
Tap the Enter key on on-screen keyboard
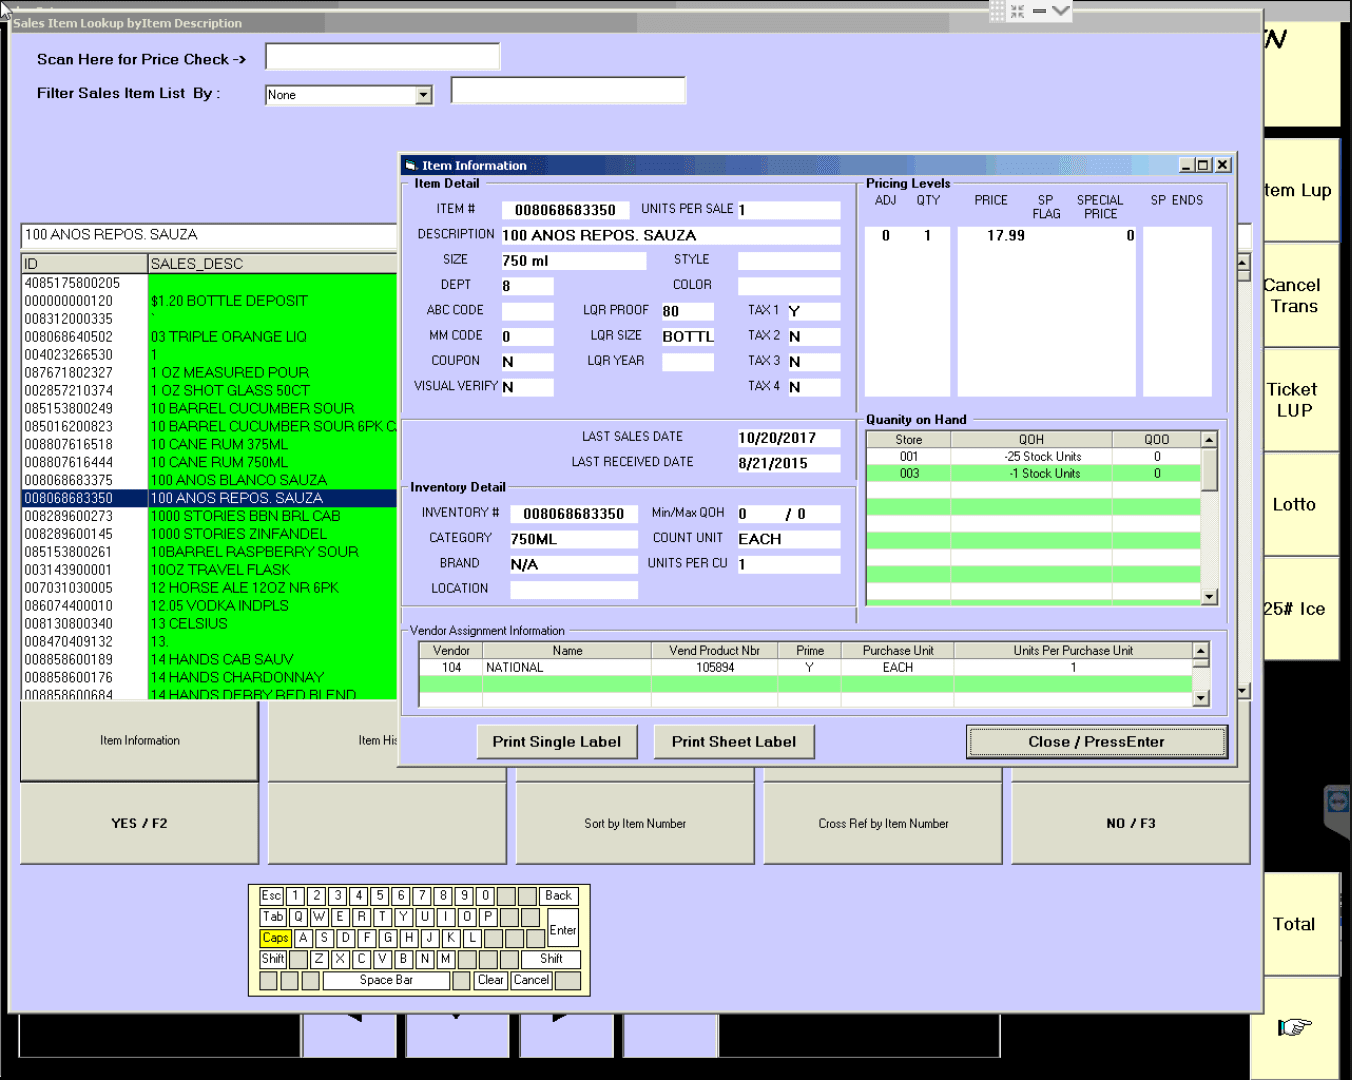(x=563, y=930)
